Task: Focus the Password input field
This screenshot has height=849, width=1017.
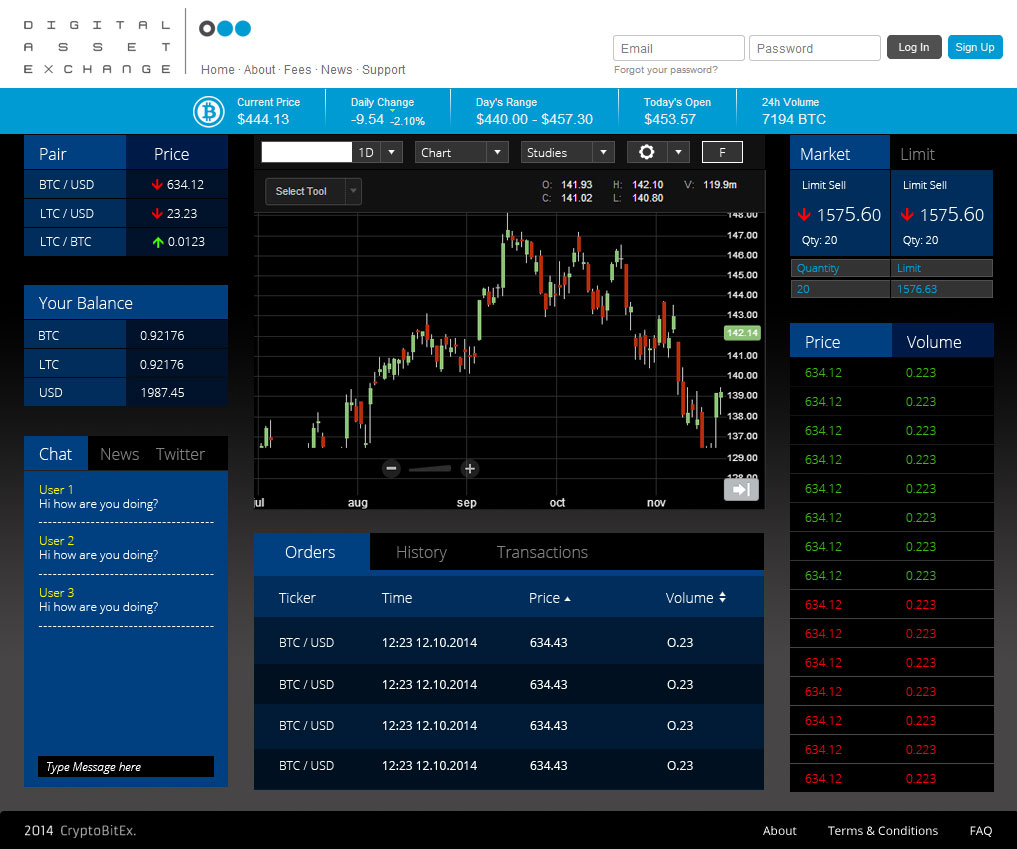Action: [x=815, y=48]
